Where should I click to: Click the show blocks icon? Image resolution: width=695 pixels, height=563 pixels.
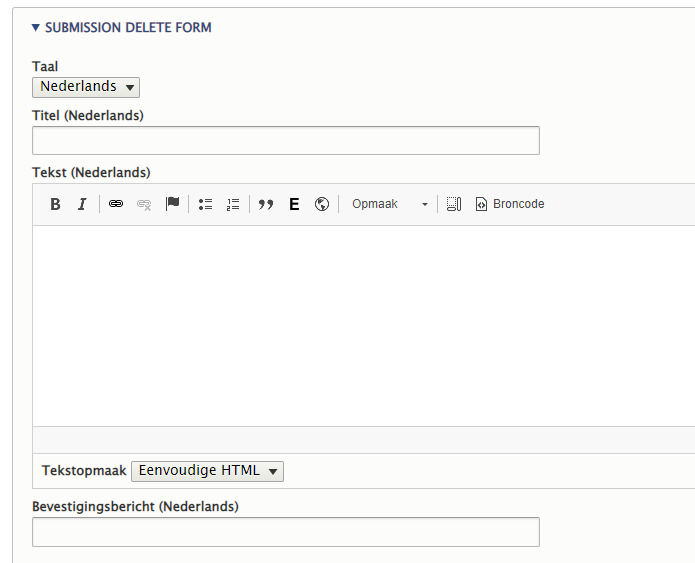coord(454,204)
